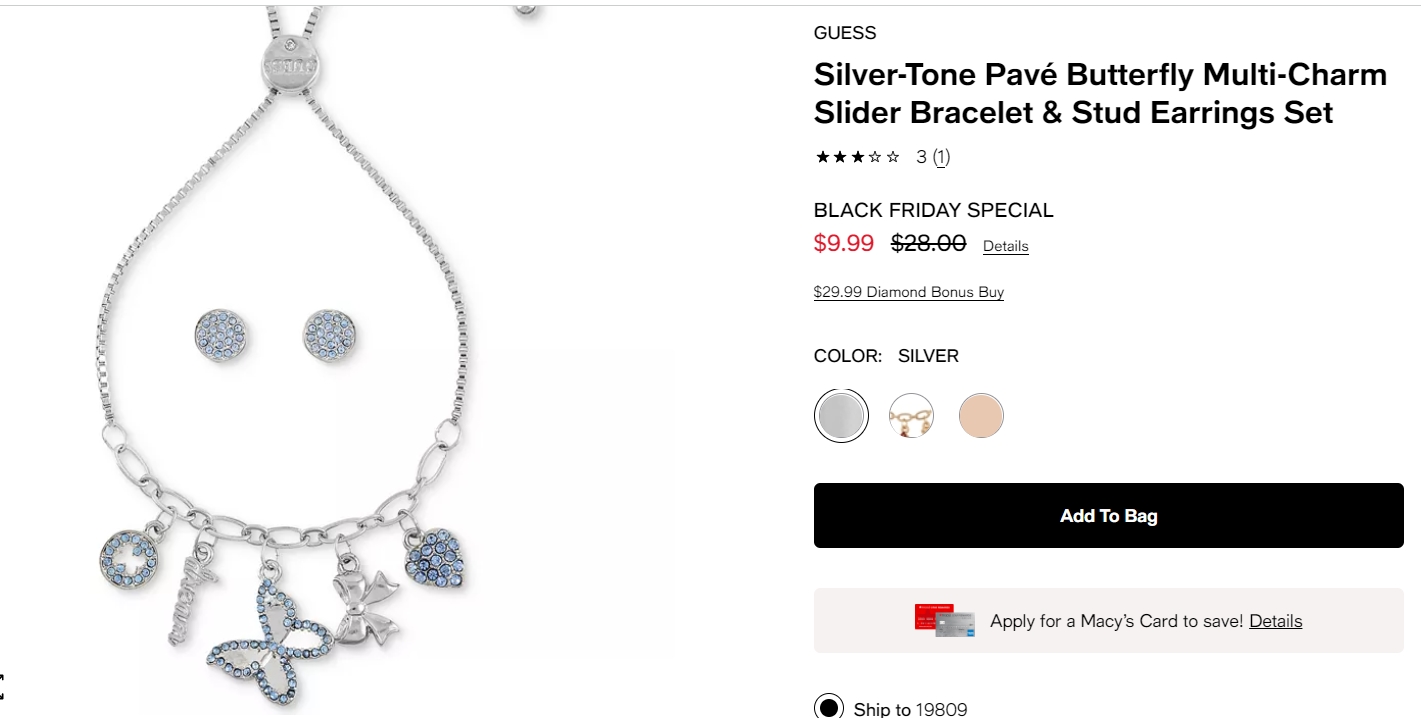Click the Apply for a Macy's Card banner

click(x=1108, y=620)
